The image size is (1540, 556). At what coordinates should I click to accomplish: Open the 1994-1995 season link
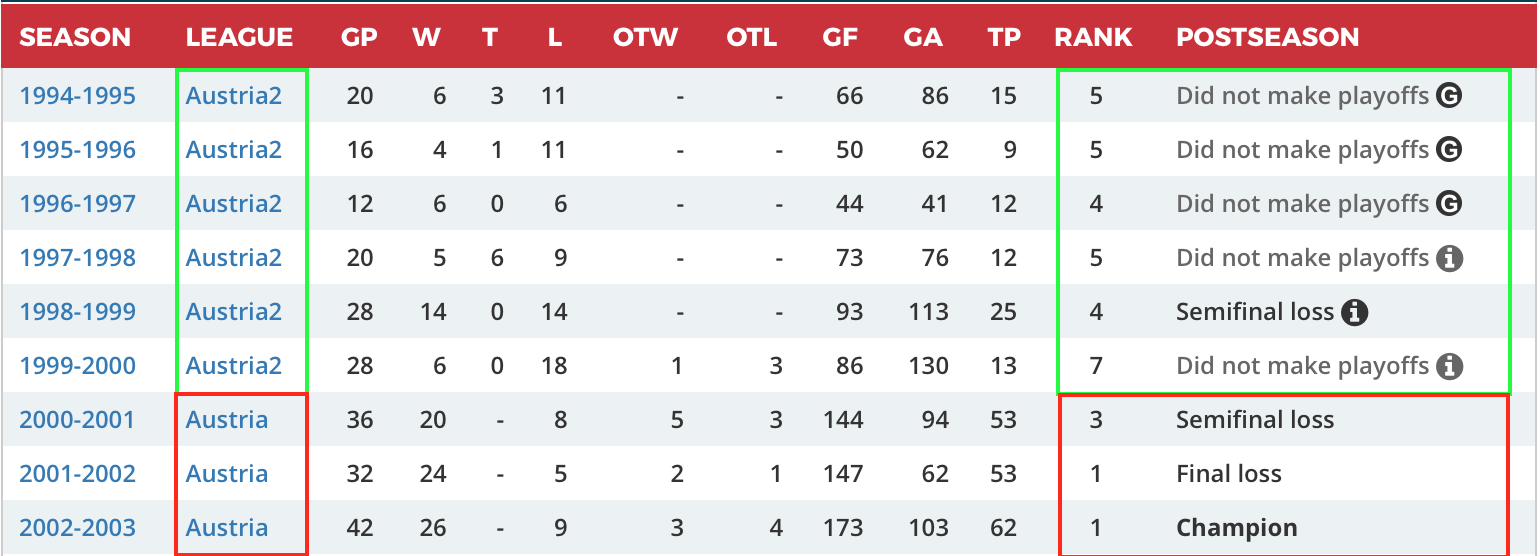(77, 96)
